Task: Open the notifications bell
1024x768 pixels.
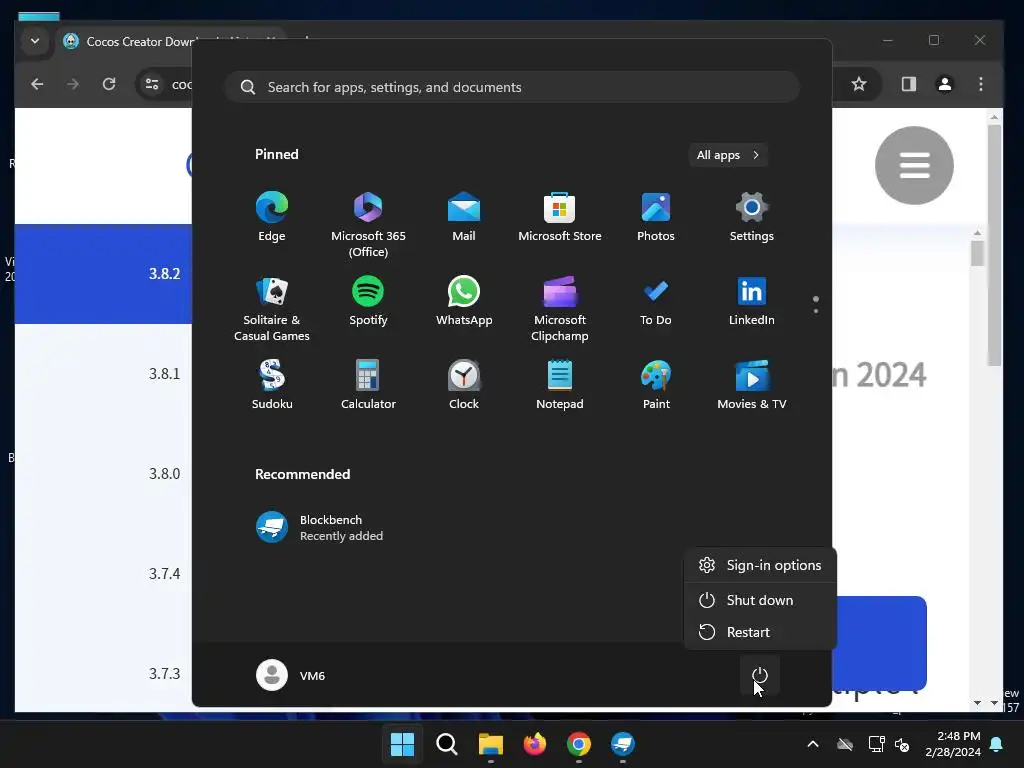Action: pyautogui.click(x=997, y=744)
